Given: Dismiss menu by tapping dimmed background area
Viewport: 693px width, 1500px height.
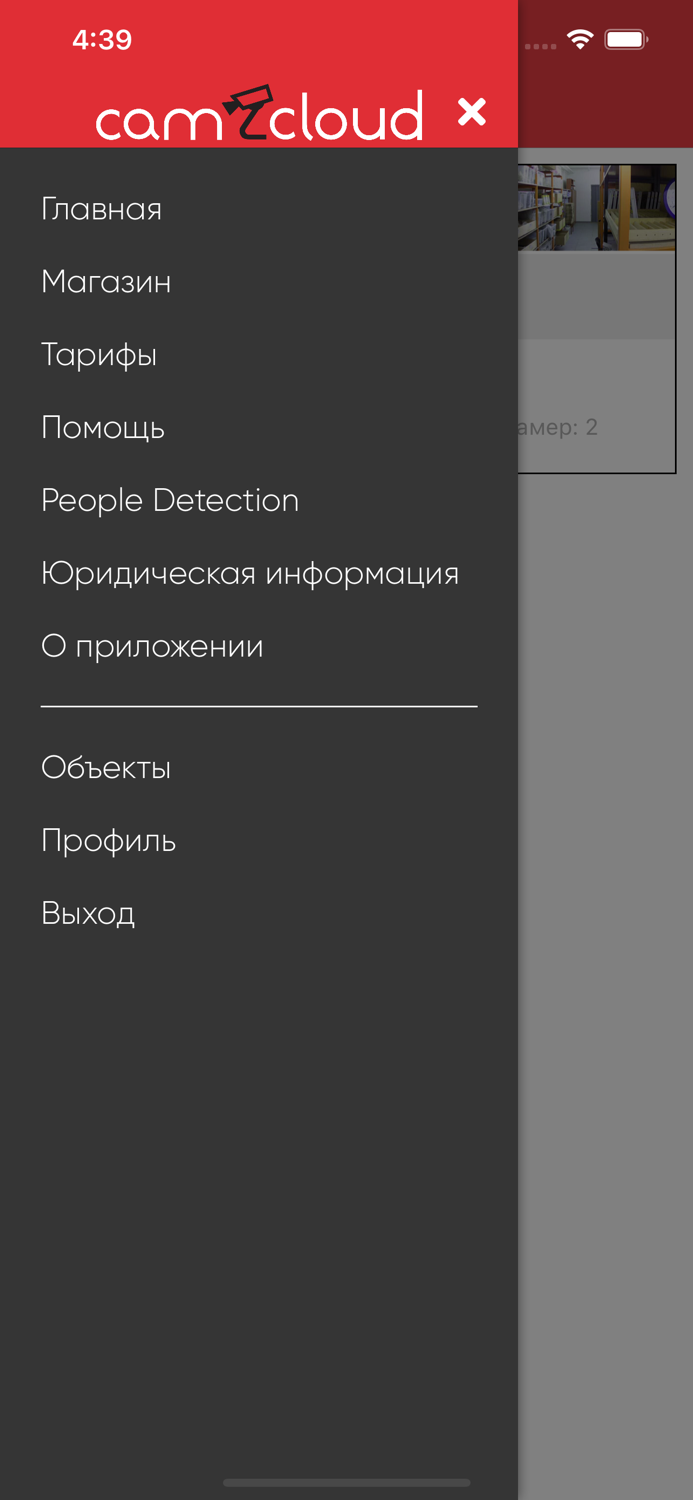Looking at the screenshot, I should coord(605,900).
